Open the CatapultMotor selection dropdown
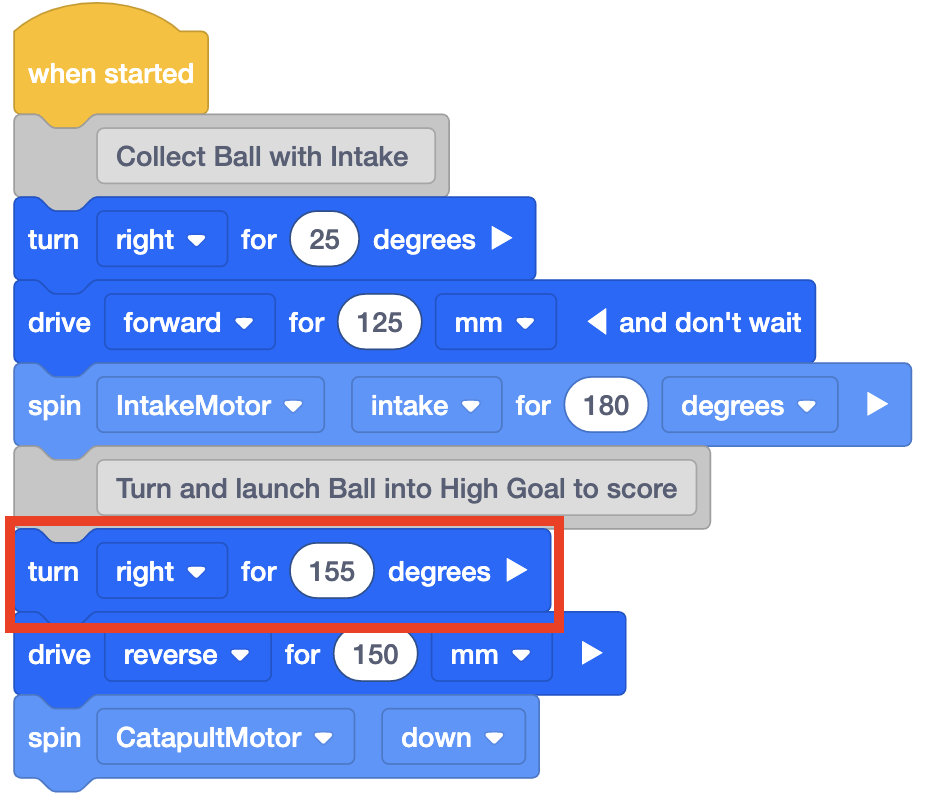928x800 pixels. (x=225, y=737)
